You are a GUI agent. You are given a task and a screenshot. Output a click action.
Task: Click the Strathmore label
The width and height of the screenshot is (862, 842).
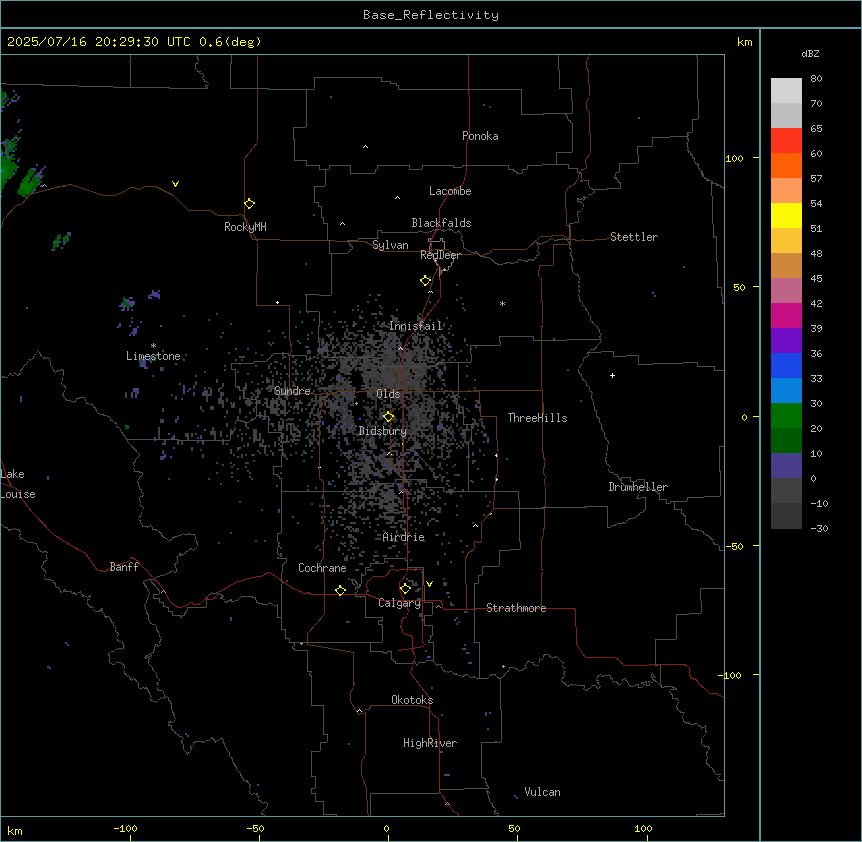pyautogui.click(x=516, y=608)
